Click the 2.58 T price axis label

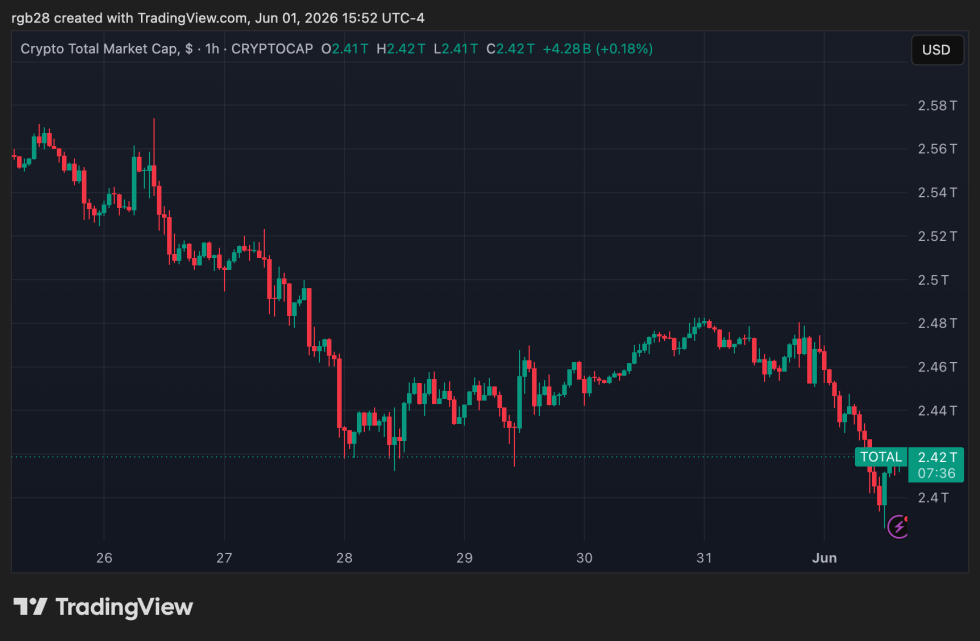point(937,106)
